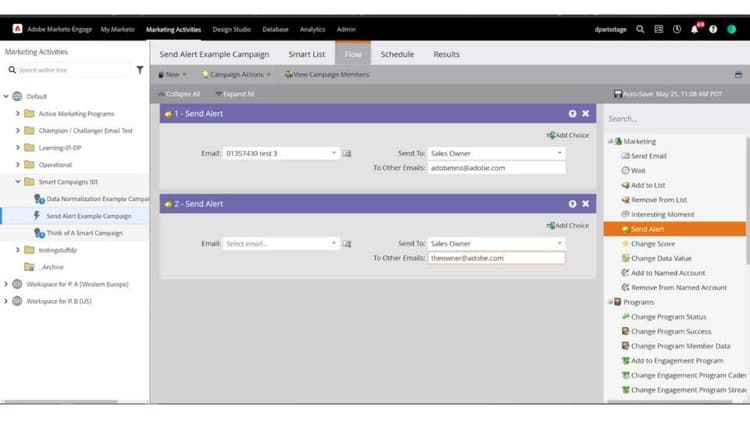Open the global search magnifier icon

pyautogui.click(x=640, y=29)
